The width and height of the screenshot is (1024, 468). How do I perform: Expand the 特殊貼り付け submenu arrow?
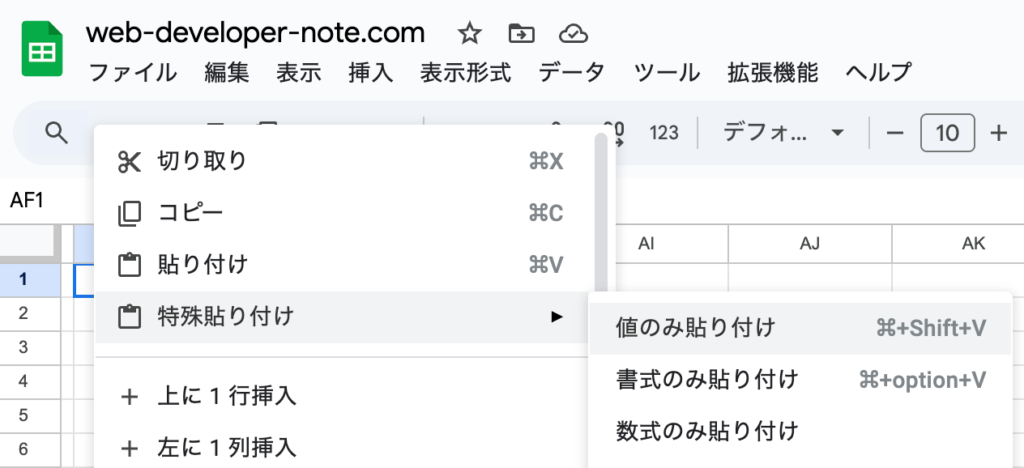(x=557, y=317)
